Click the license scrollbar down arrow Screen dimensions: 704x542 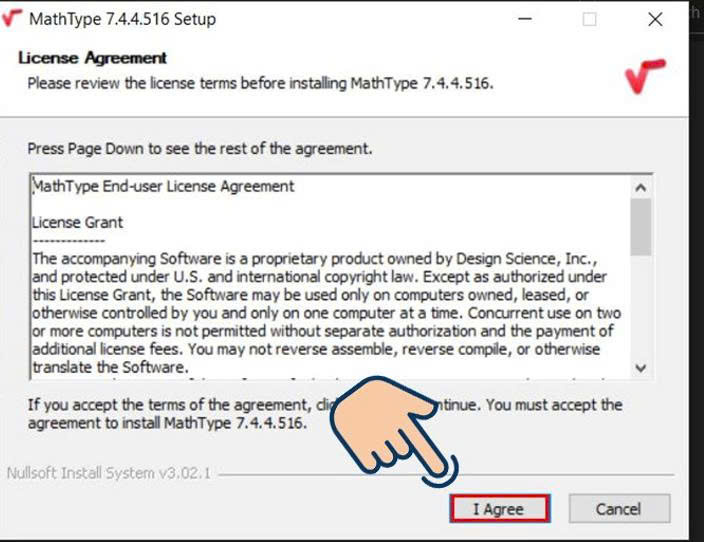641,368
